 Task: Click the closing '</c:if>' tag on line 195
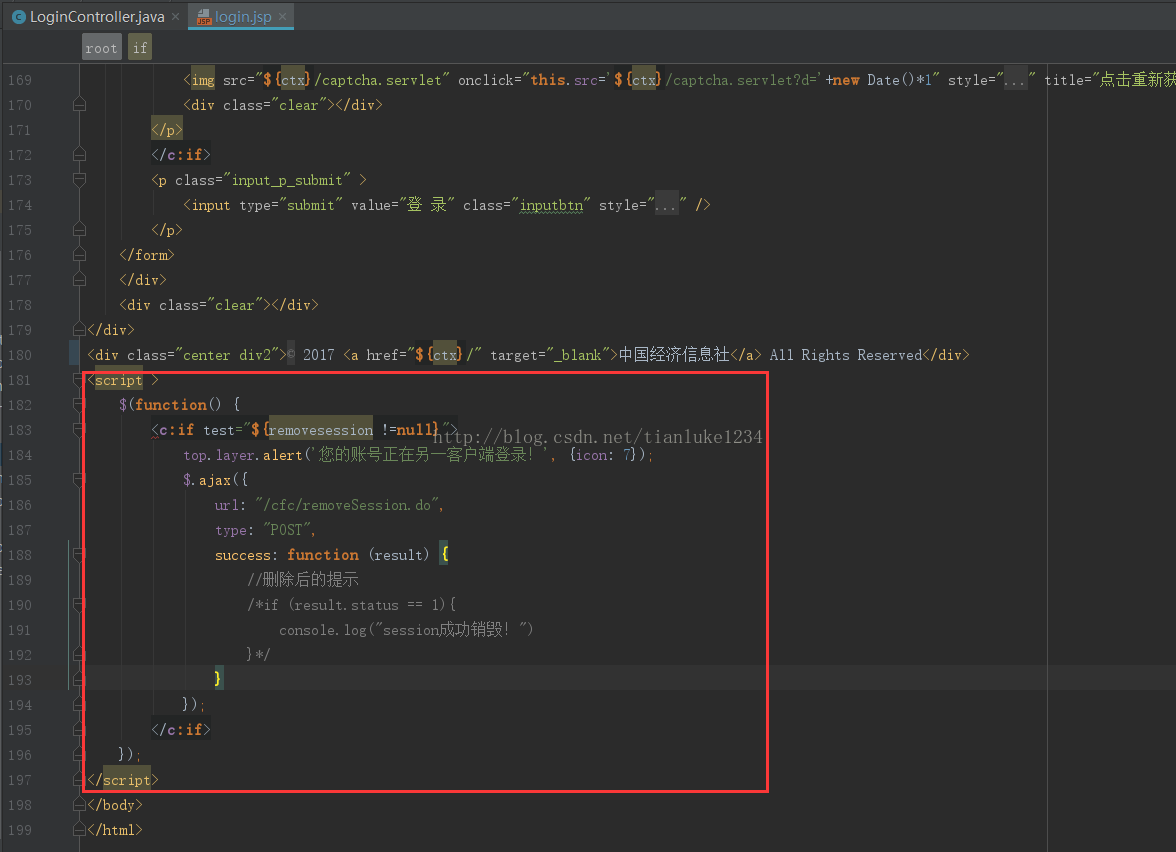pos(181,730)
